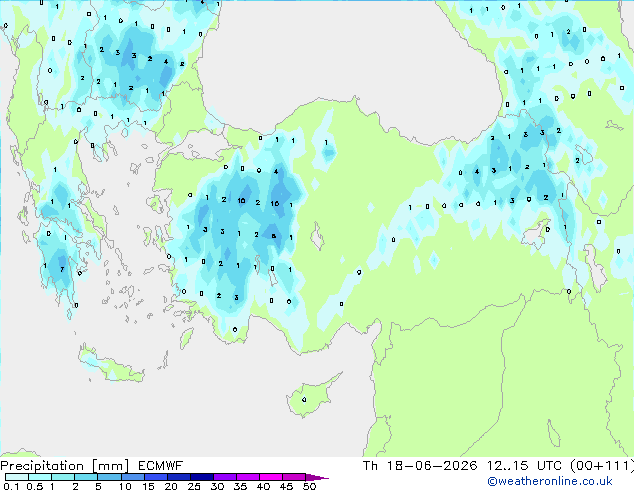Click the 30–35 mm purple swatch

coord(224,477)
